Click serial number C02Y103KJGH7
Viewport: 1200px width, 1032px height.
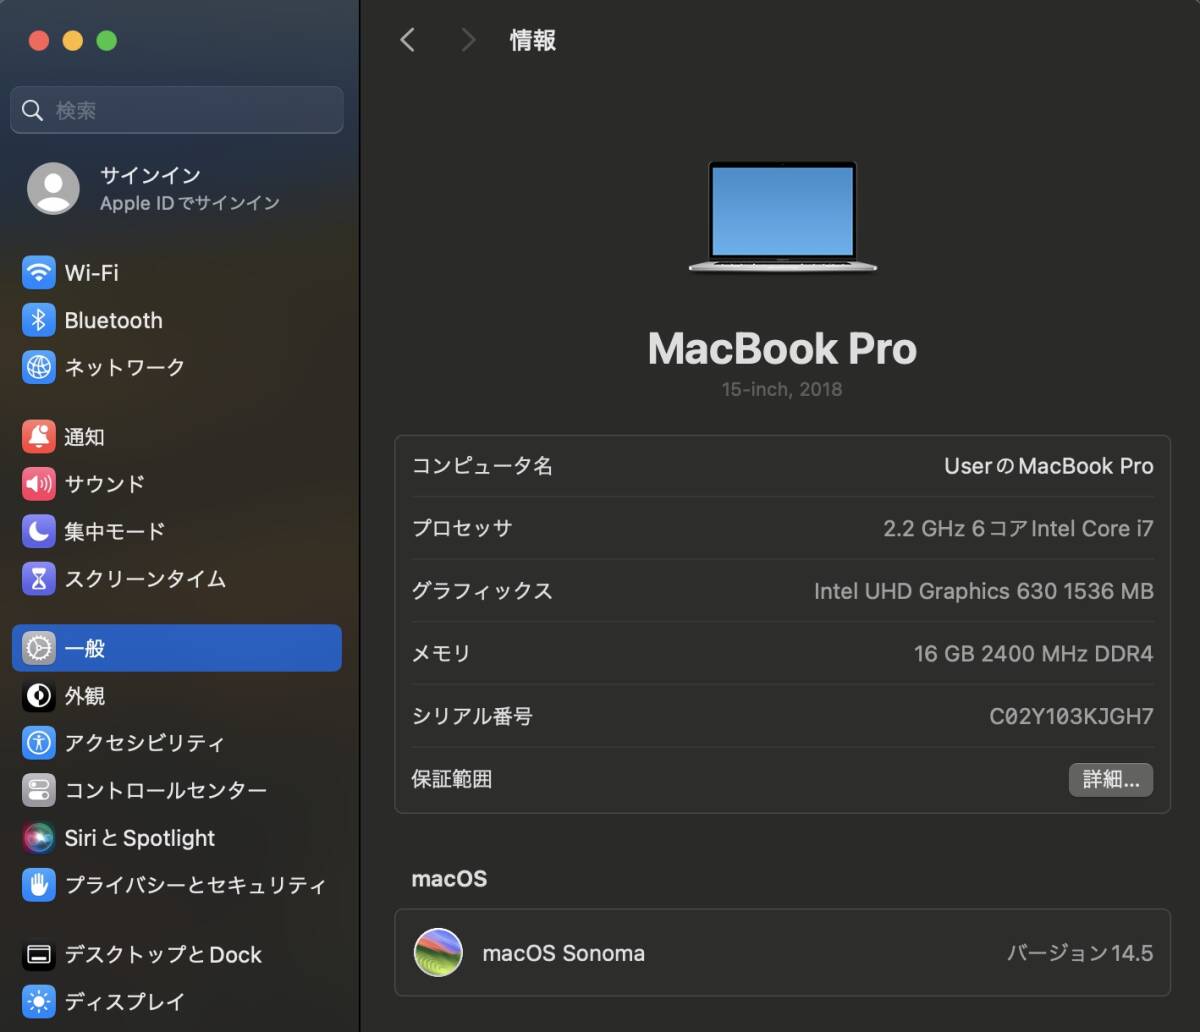pos(1071,716)
